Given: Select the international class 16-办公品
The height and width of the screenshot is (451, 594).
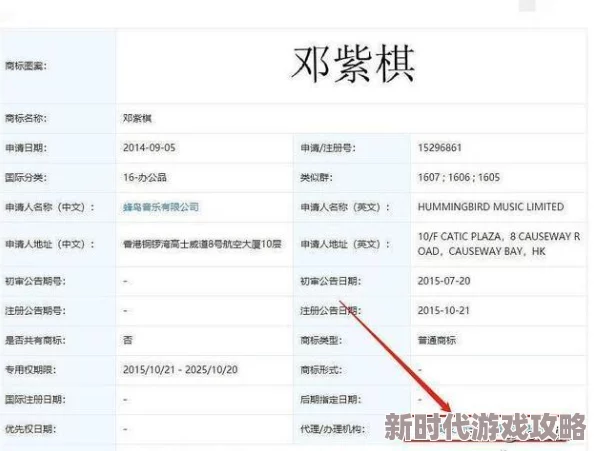Looking at the screenshot, I should click(x=145, y=177).
